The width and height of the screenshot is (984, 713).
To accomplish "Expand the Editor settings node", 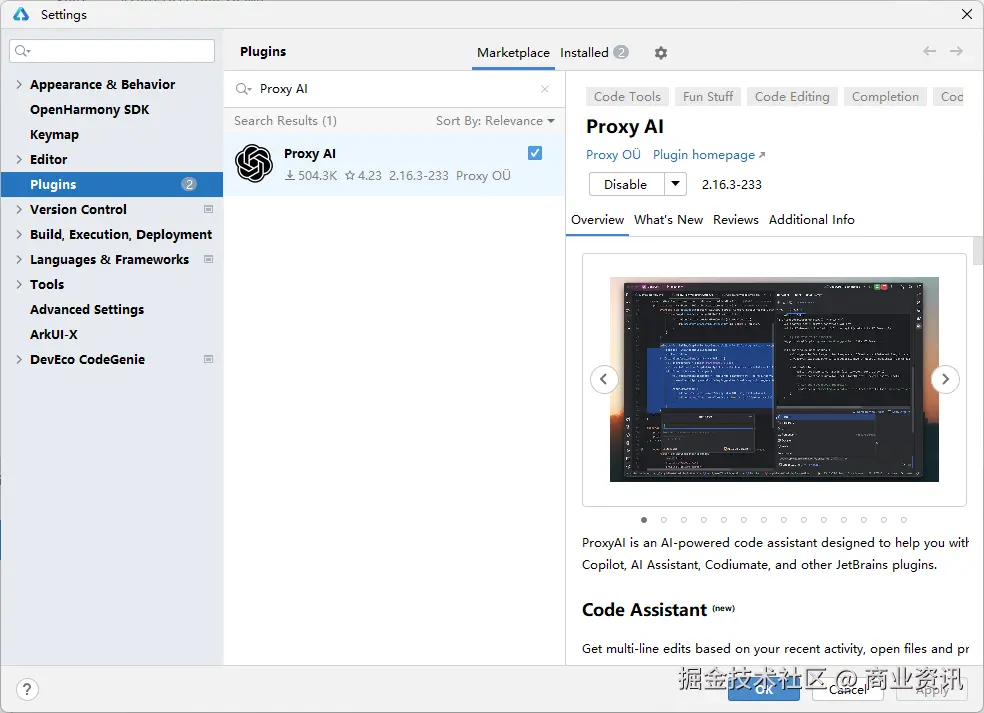I will pyautogui.click(x=19, y=159).
